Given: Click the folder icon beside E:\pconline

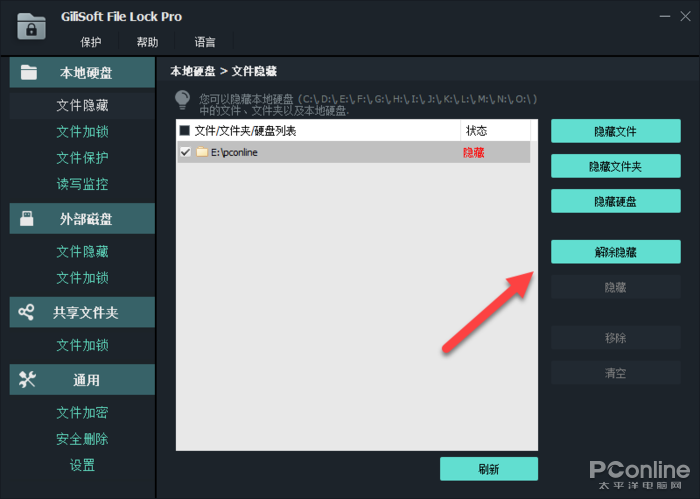Looking at the screenshot, I should point(201,152).
